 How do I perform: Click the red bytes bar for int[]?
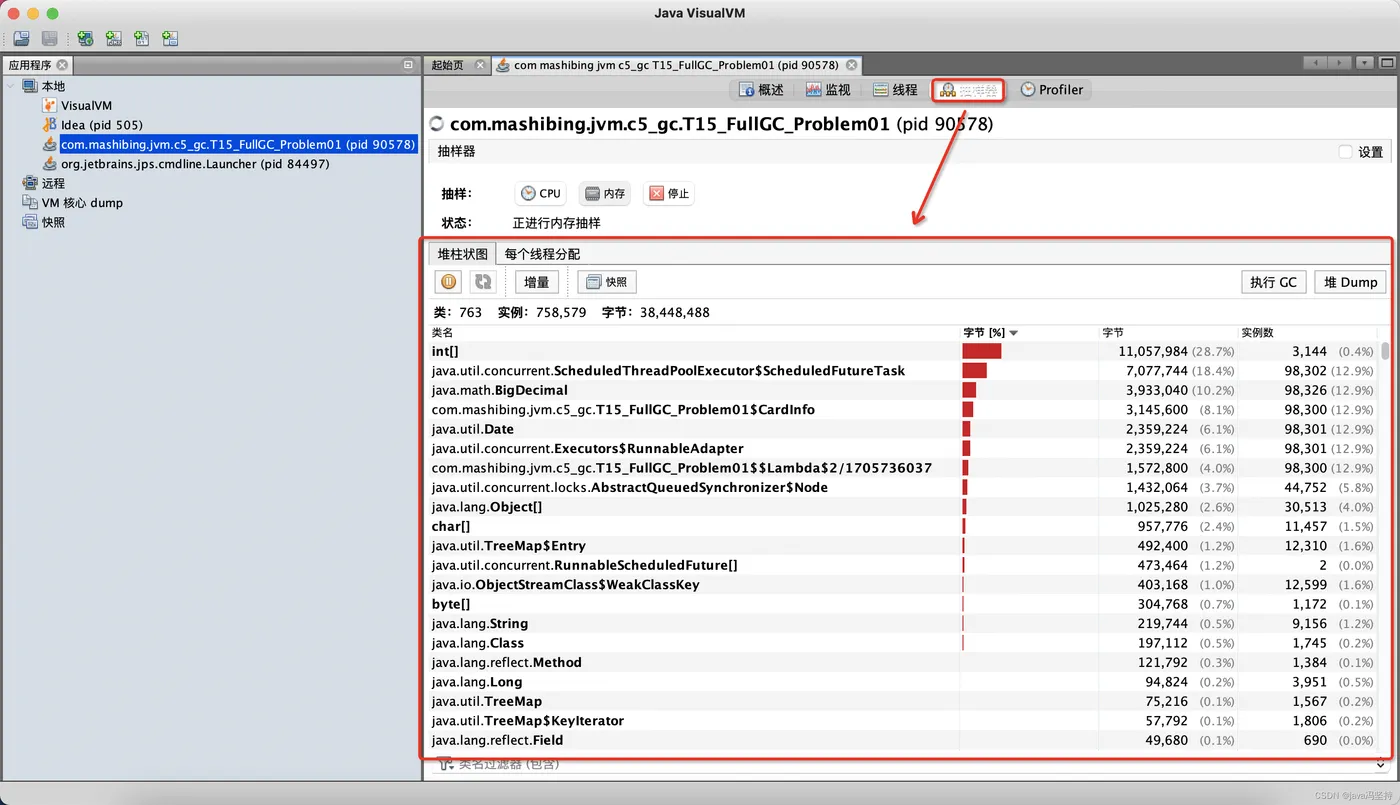[982, 351]
